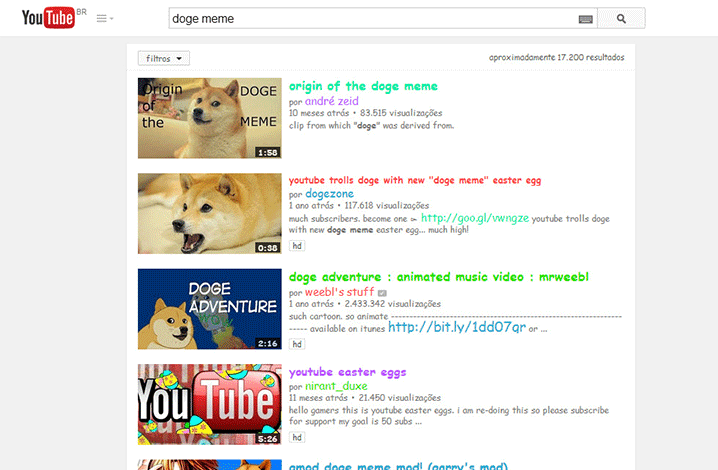Open doge adventure animated music video title
The image size is (718, 470).
pos(439,277)
